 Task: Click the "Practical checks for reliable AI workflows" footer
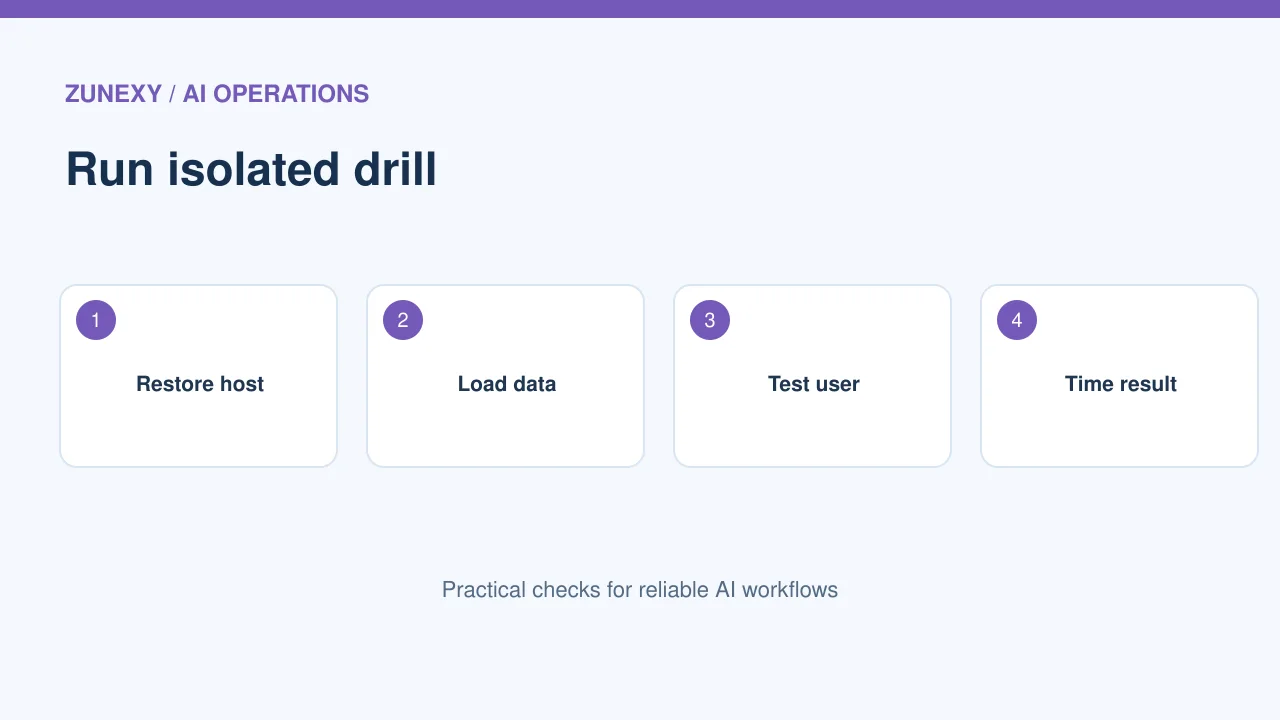click(640, 590)
